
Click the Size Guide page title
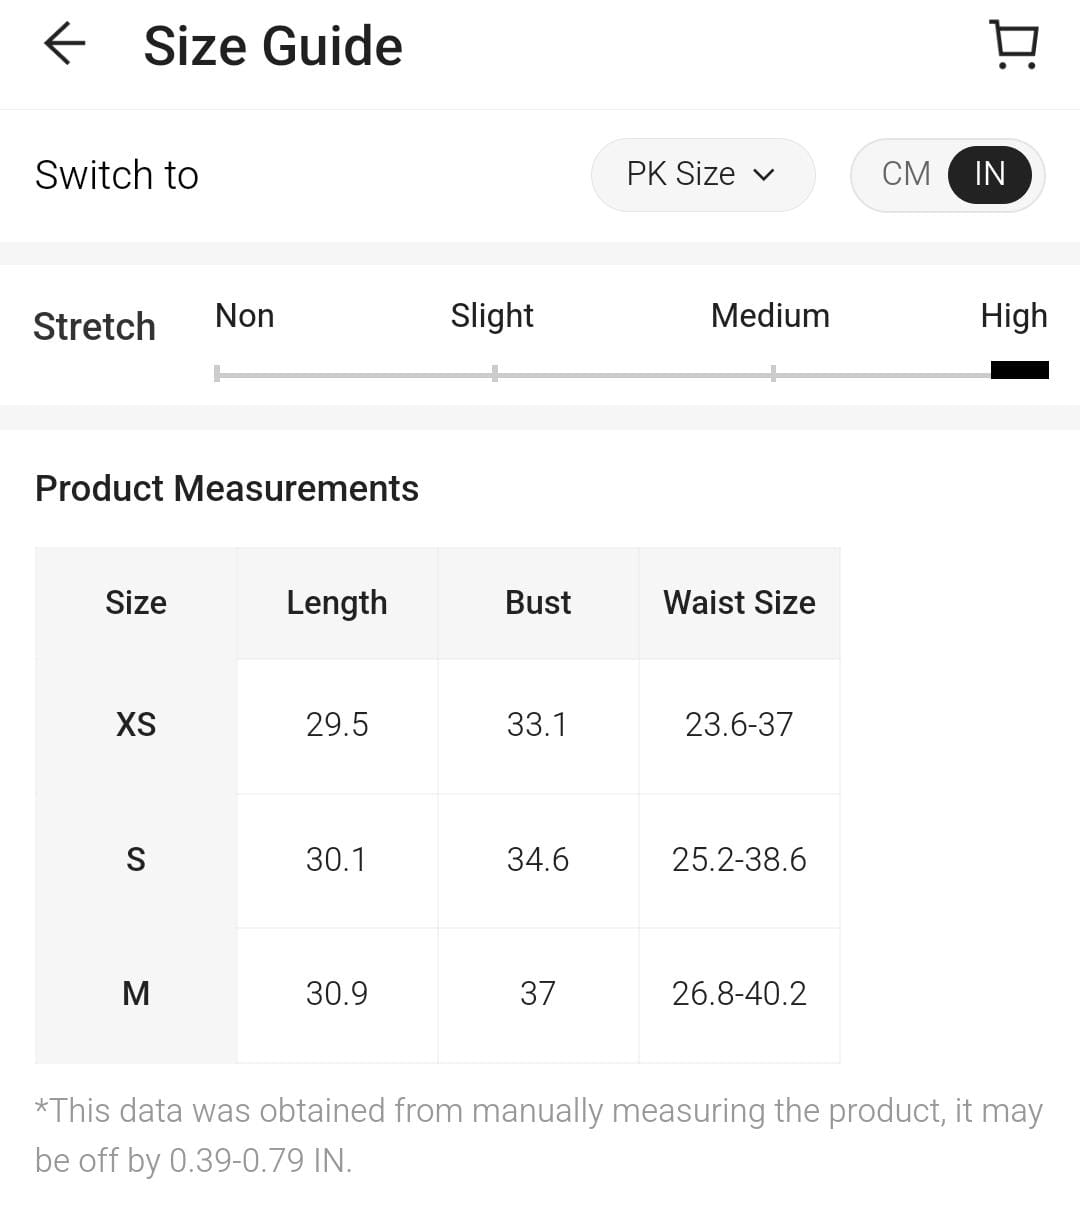click(273, 46)
